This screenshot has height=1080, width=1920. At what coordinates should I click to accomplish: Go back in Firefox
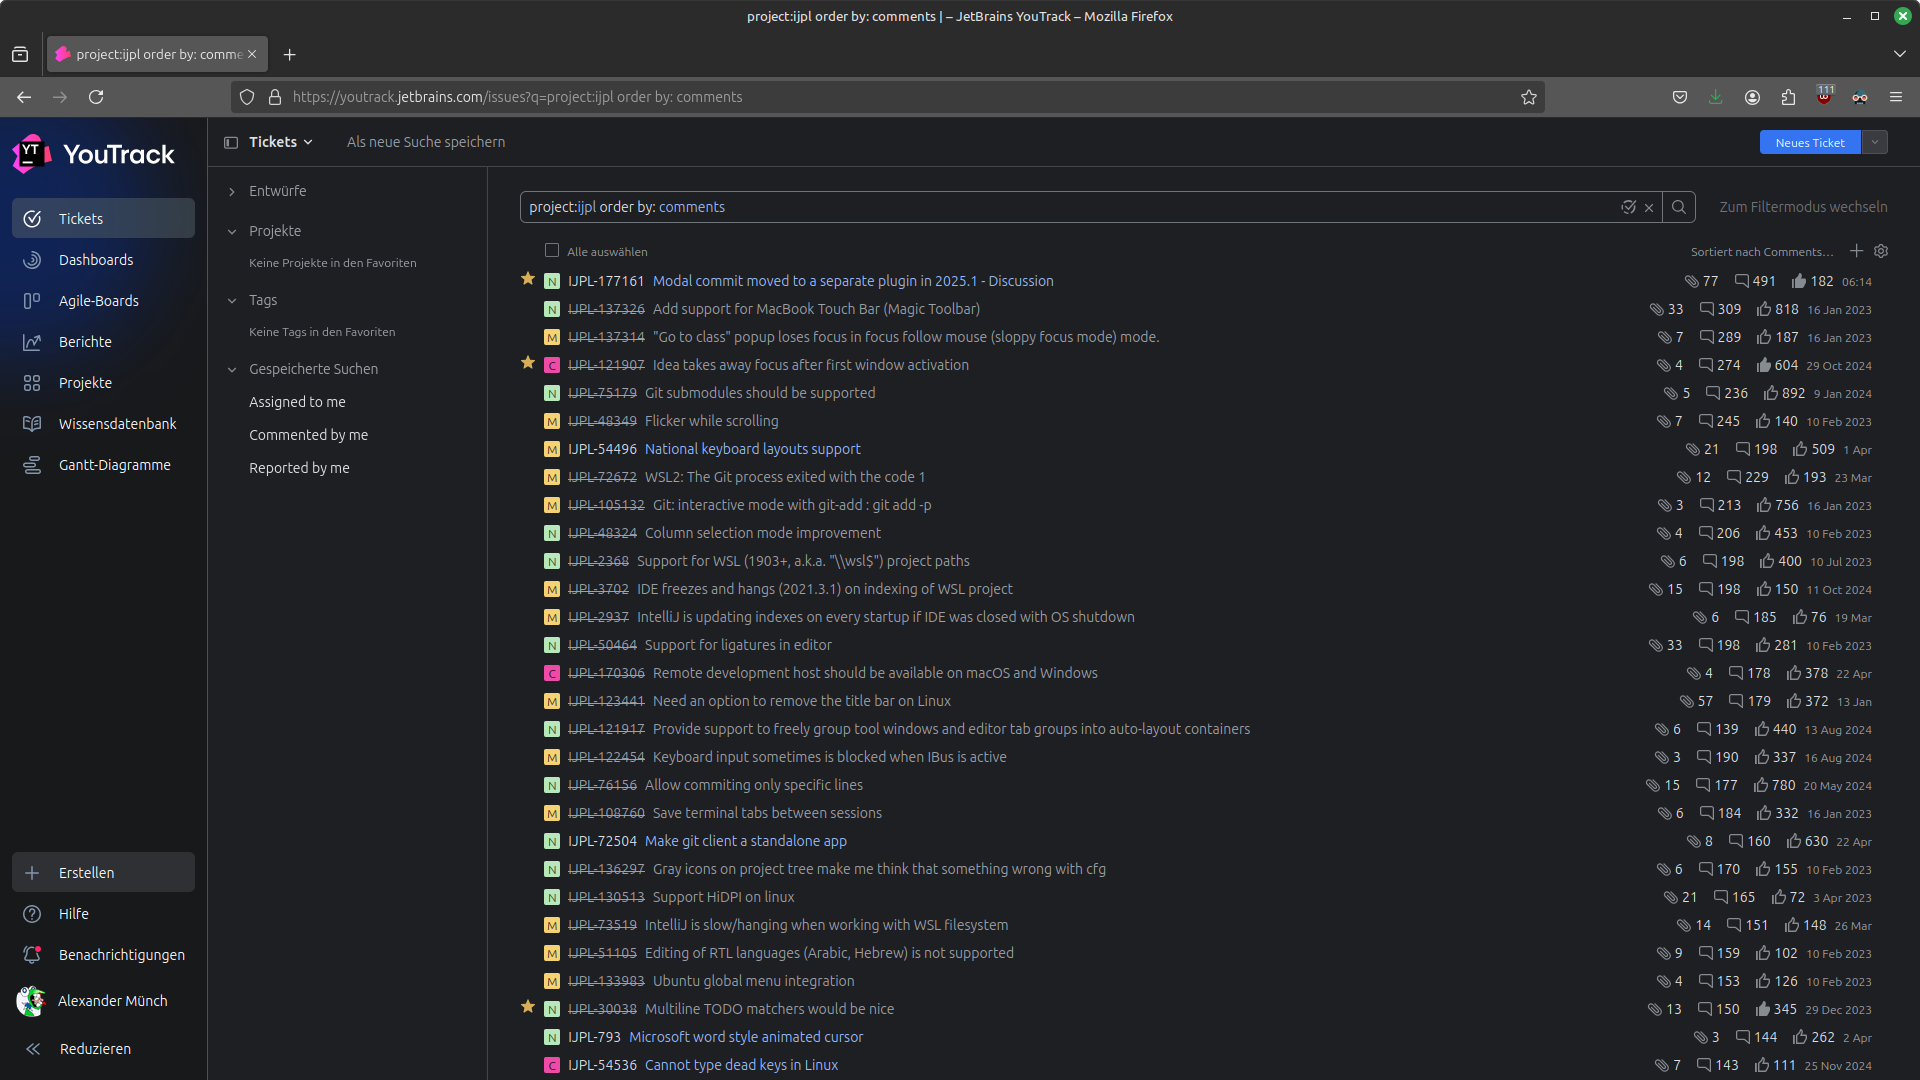point(24,97)
